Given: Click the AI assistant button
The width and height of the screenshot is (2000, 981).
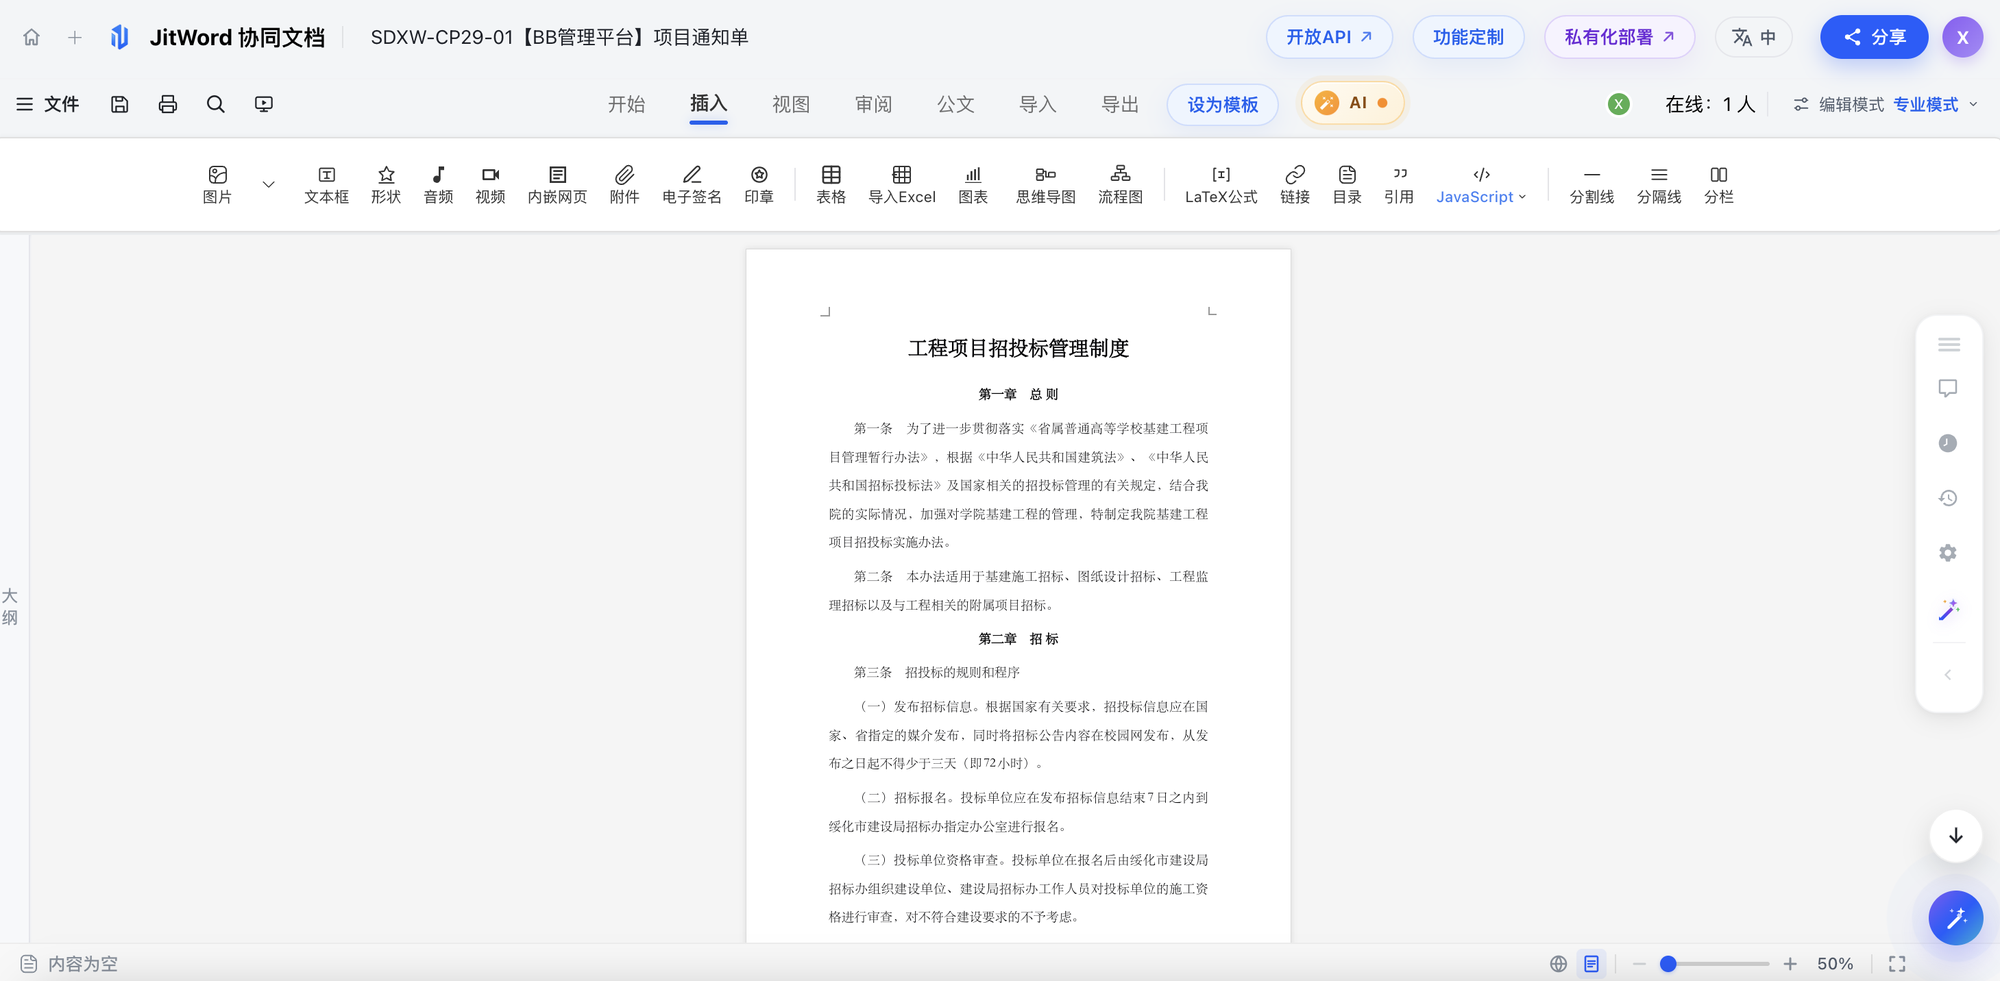Looking at the screenshot, I should [x=1352, y=103].
